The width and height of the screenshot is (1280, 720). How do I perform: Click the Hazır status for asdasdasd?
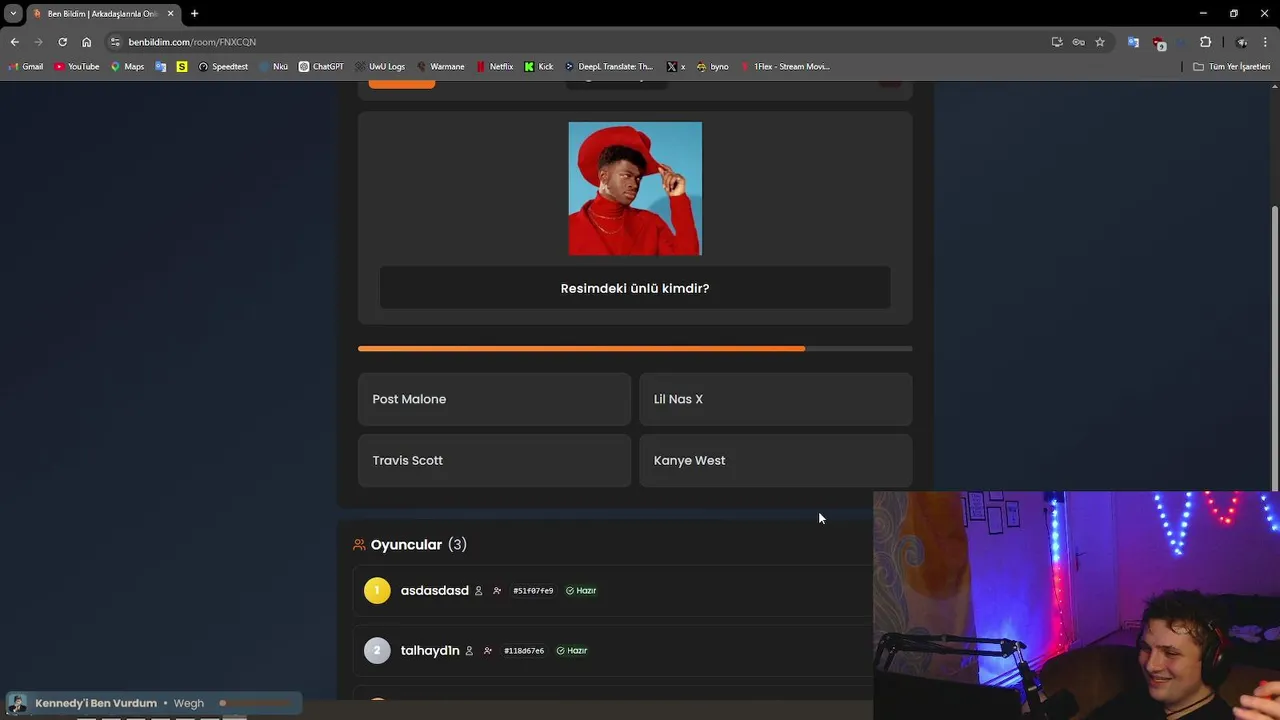581,591
